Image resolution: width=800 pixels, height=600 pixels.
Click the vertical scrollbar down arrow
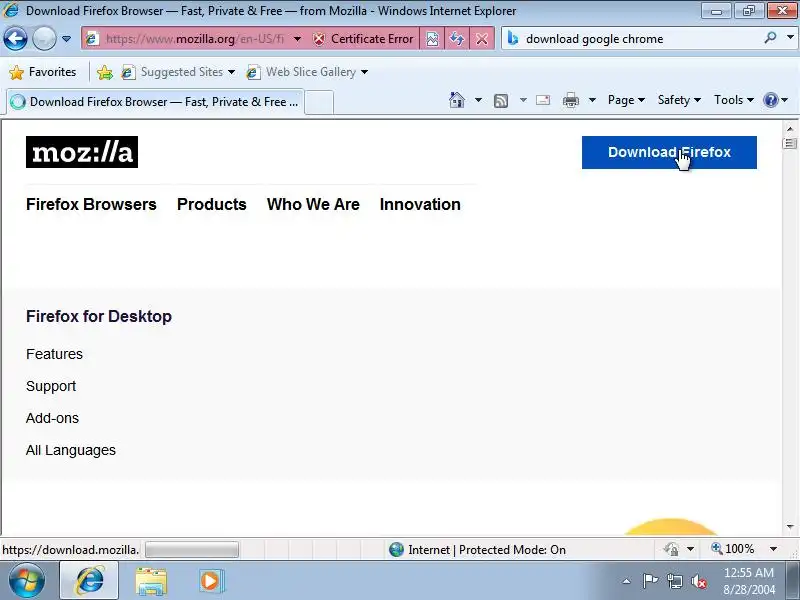click(790, 527)
